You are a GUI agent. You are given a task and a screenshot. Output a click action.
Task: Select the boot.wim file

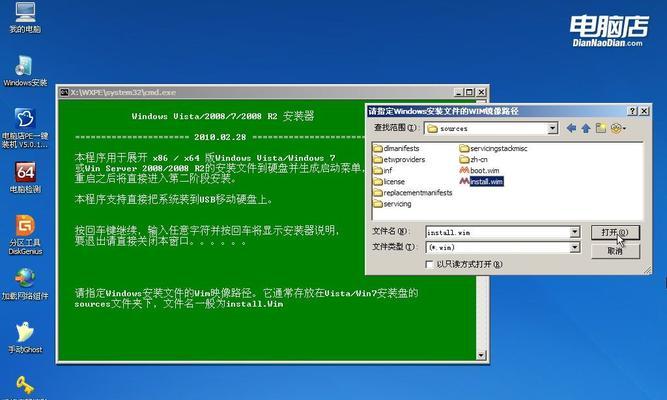(479, 170)
